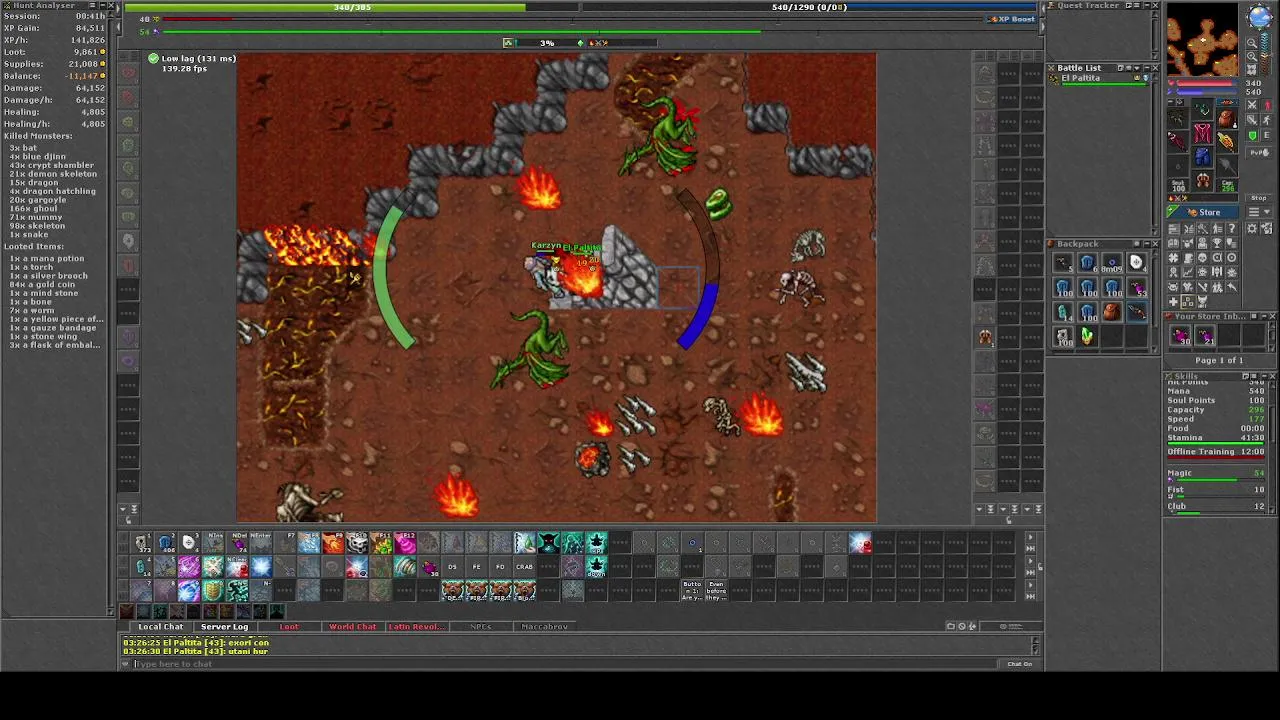The height and width of the screenshot is (720, 1280).
Task: Minimize the Your Store Inbox panel
Action: click(x=1264, y=316)
